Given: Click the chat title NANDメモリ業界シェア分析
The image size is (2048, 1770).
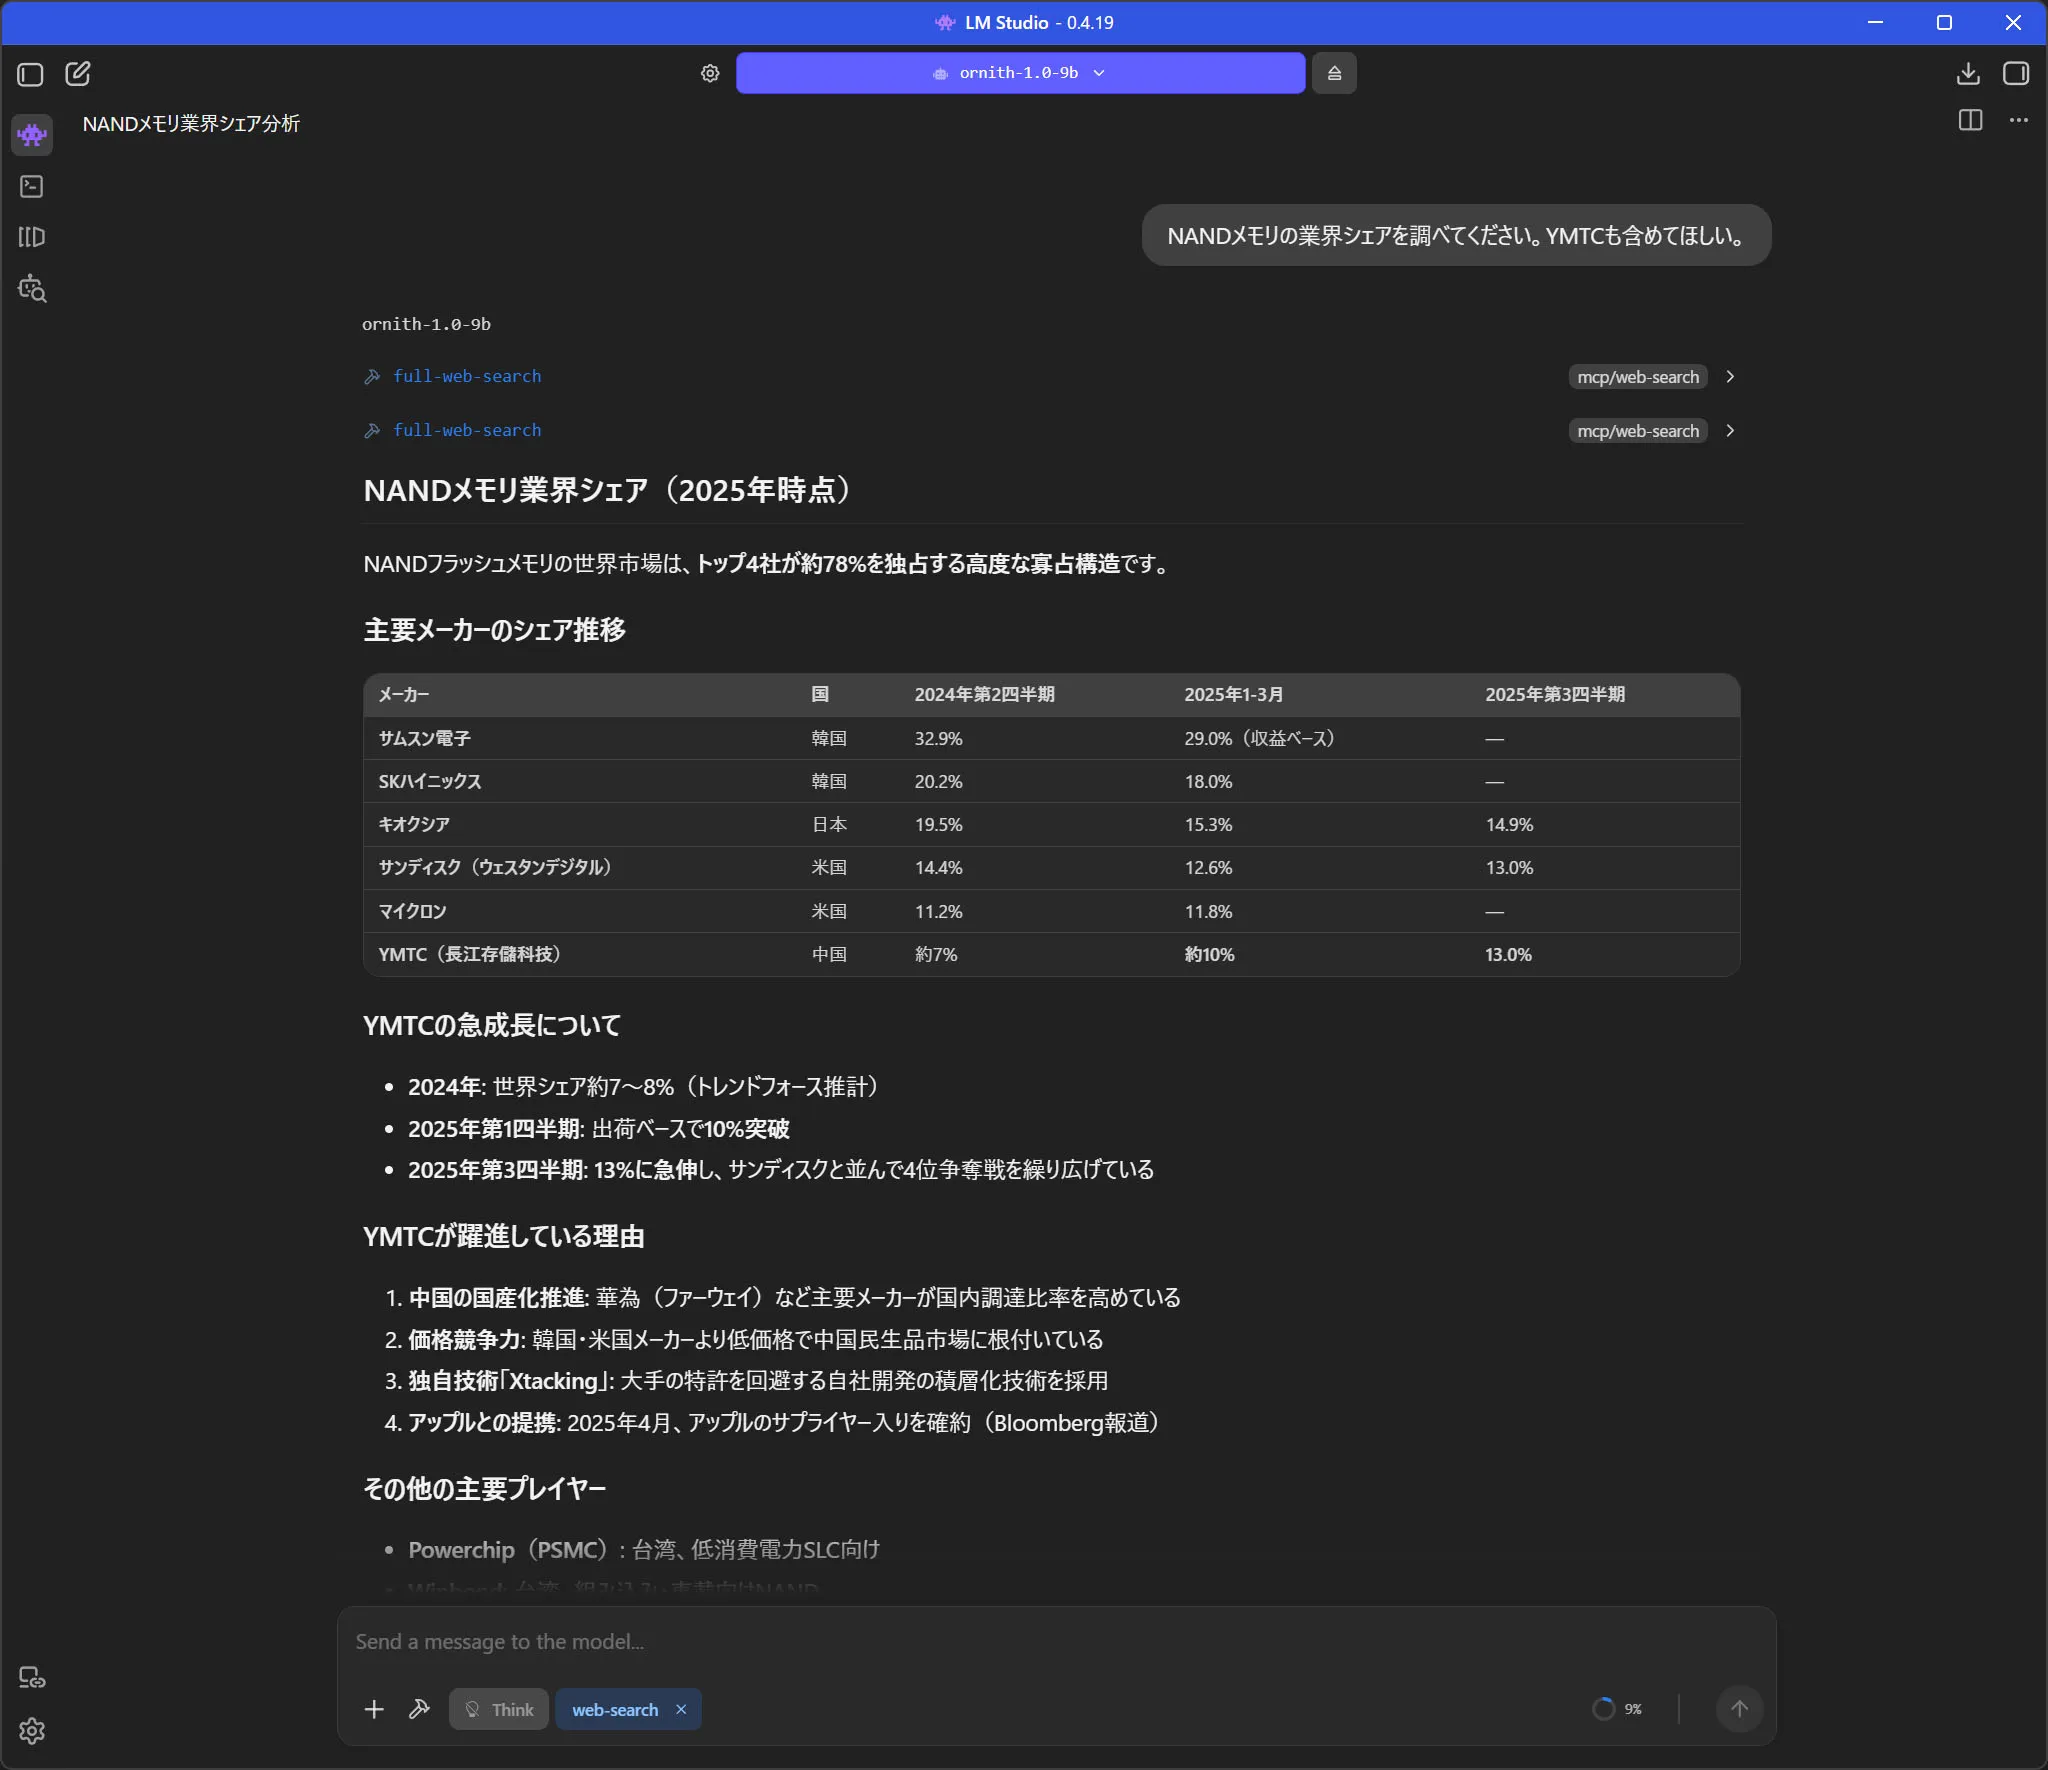Looking at the screenshot, I should pyautogui.click(x=191, y=123).
